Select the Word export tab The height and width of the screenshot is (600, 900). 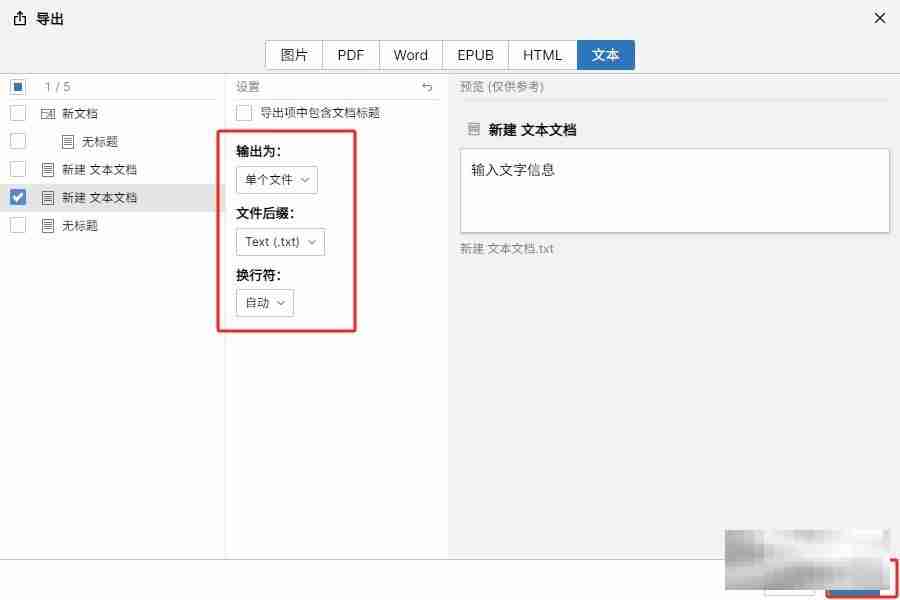[410, 55]
